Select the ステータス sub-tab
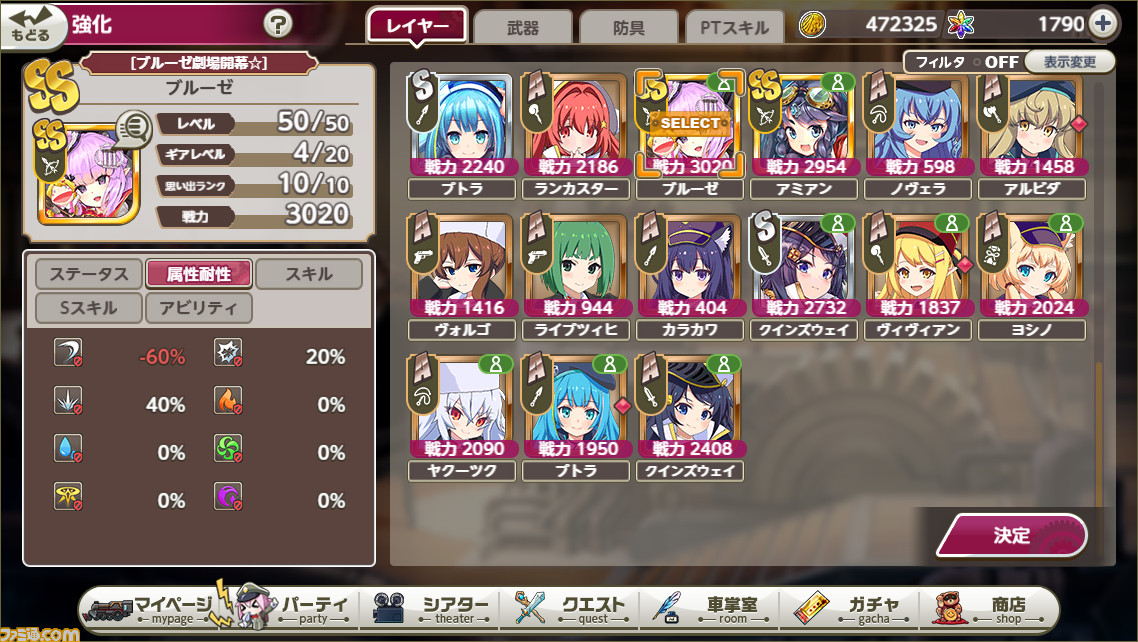The height and width of the screenshot is (642, 1138). (89, 274)
